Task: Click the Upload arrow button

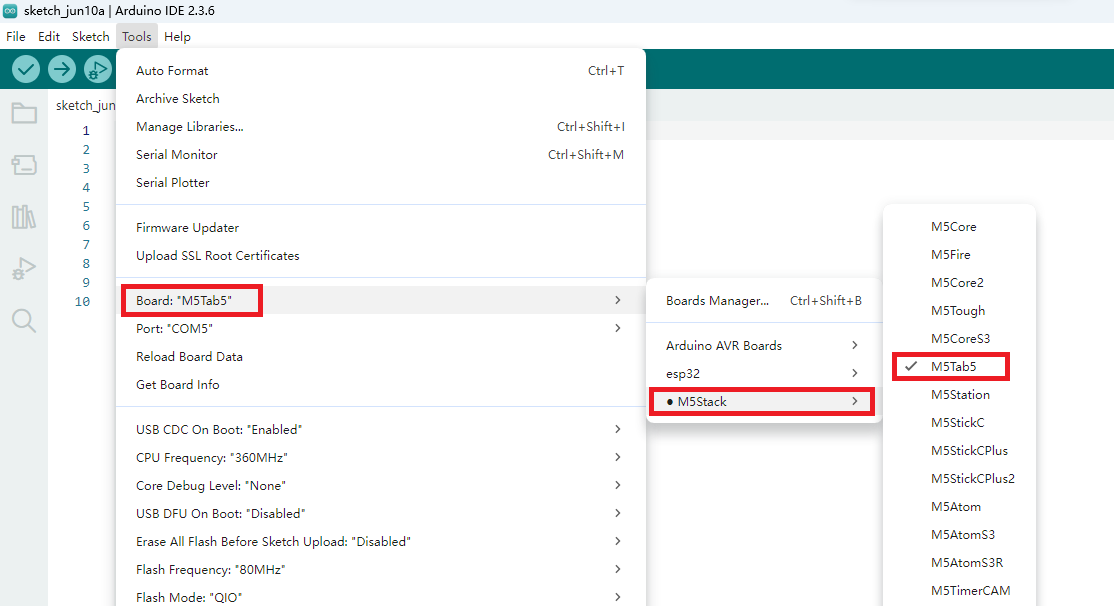Action: click(x=62, y=69)
